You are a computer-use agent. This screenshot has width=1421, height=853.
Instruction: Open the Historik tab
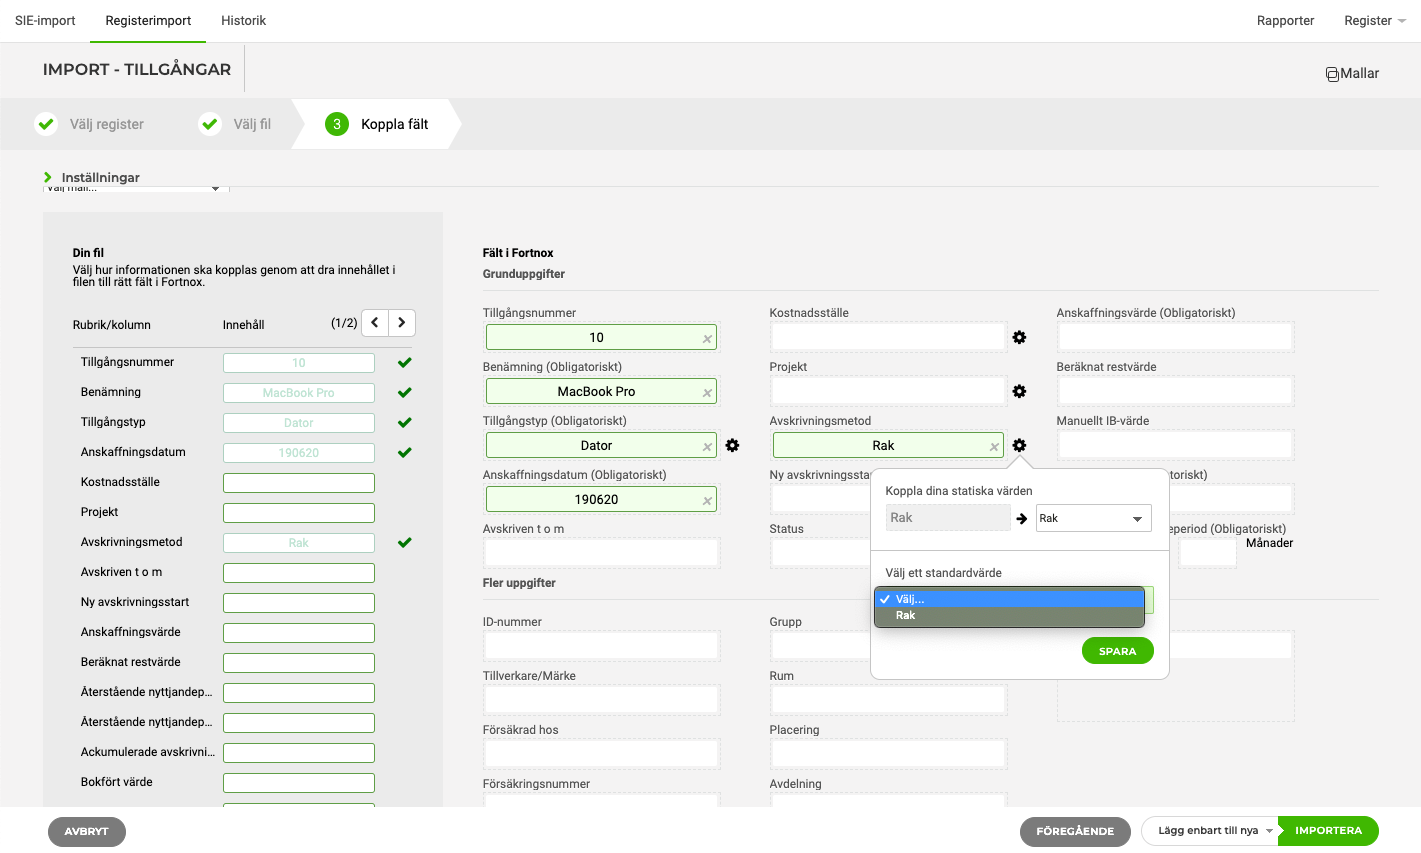click(x=244, y=21)
